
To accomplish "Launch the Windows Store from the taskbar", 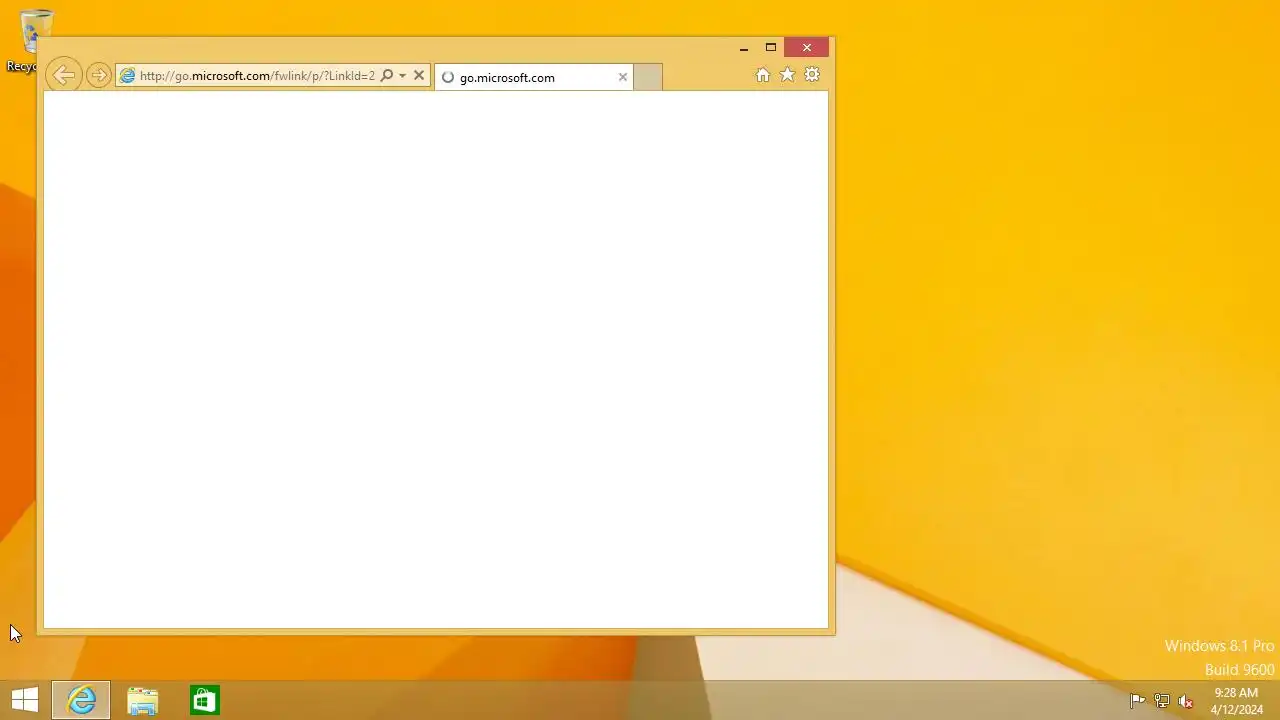I will point(204,700).
